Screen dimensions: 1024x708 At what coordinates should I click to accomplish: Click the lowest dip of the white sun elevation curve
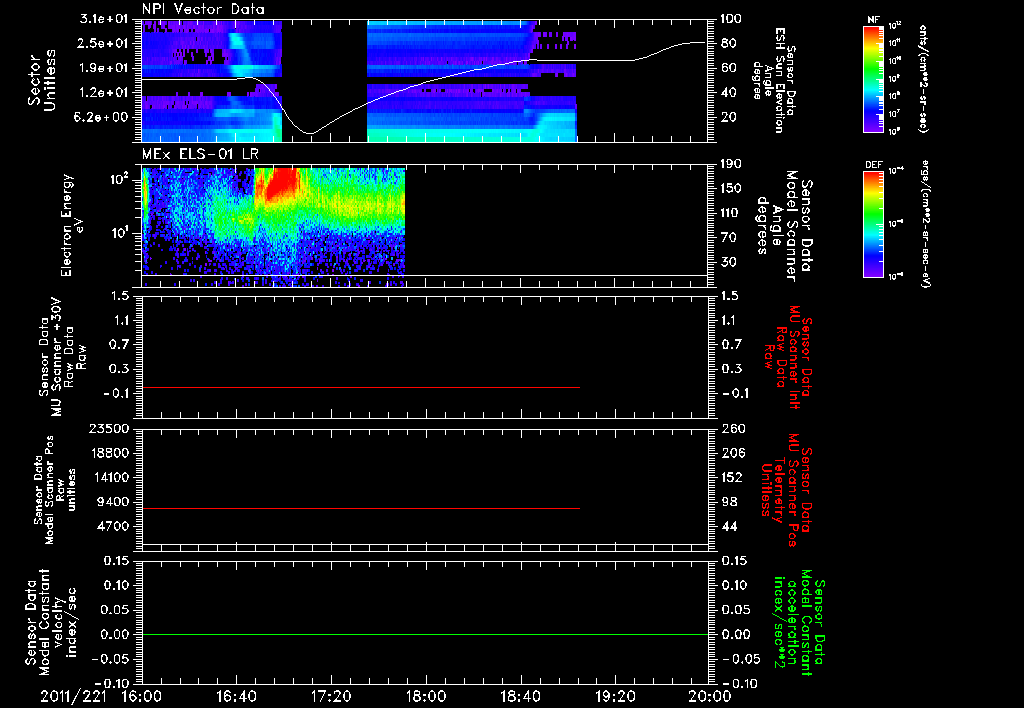pyautogui.click(x=310, y=133)
